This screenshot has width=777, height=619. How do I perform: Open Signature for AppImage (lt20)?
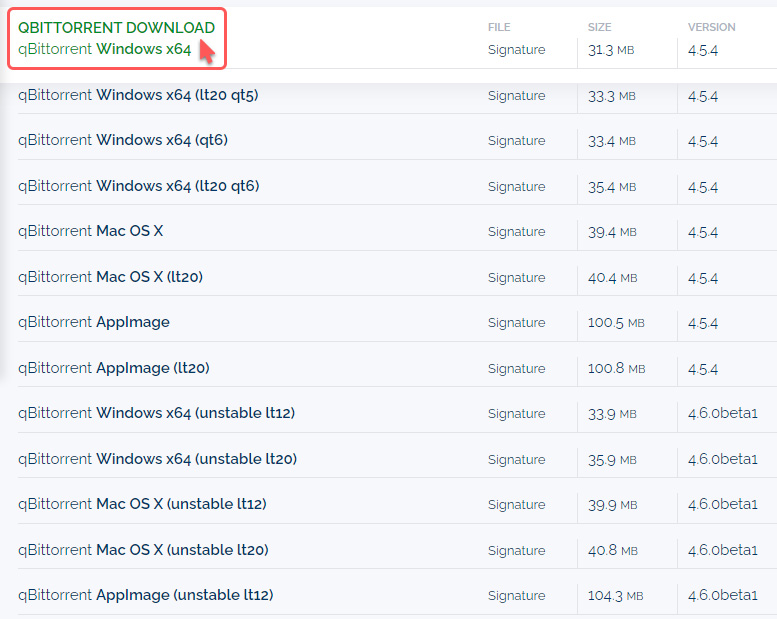[516, 369]
